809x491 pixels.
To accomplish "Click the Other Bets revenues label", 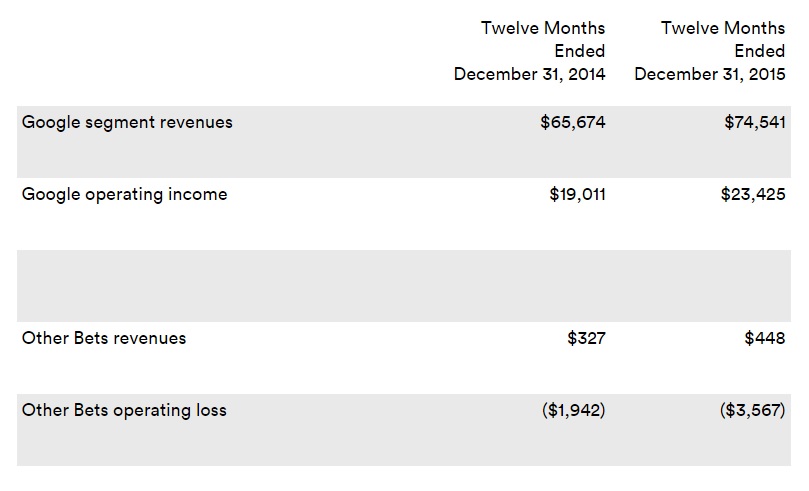I will [104, 339].
